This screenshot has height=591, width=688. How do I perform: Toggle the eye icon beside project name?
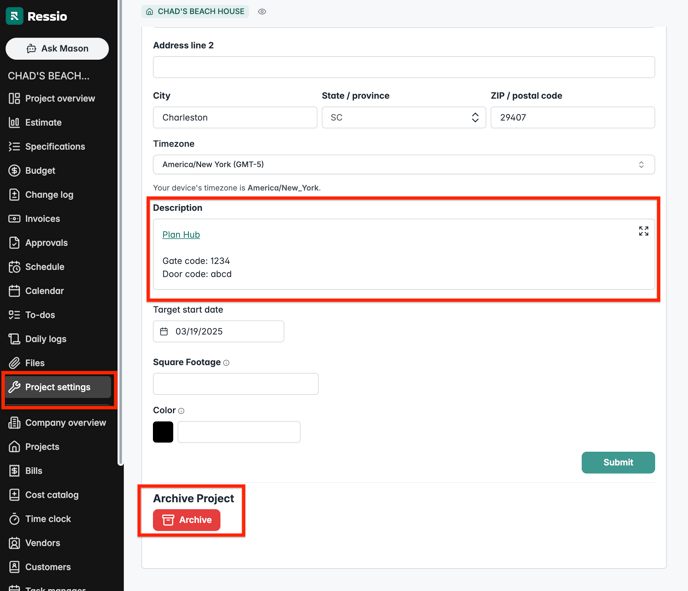point(262,12)
